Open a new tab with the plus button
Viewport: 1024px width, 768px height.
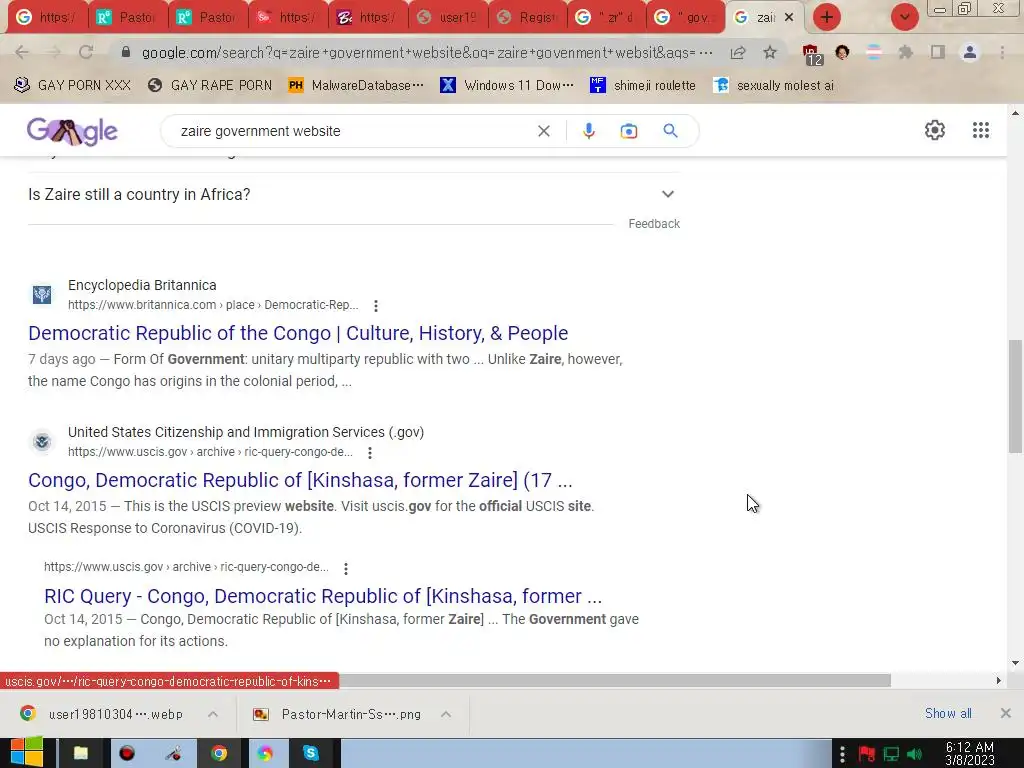[x=827, y=17]
